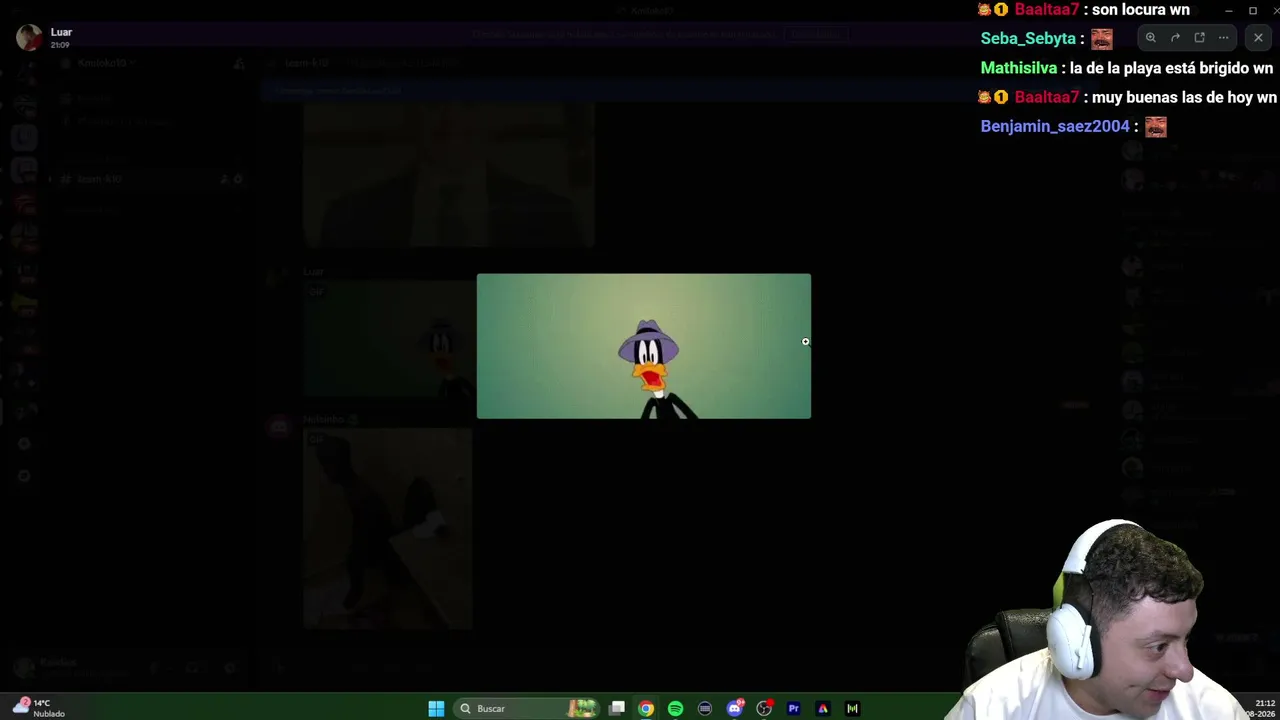
Task: Click the enlarged Daffy Duck image
Action: coord(644,346)
